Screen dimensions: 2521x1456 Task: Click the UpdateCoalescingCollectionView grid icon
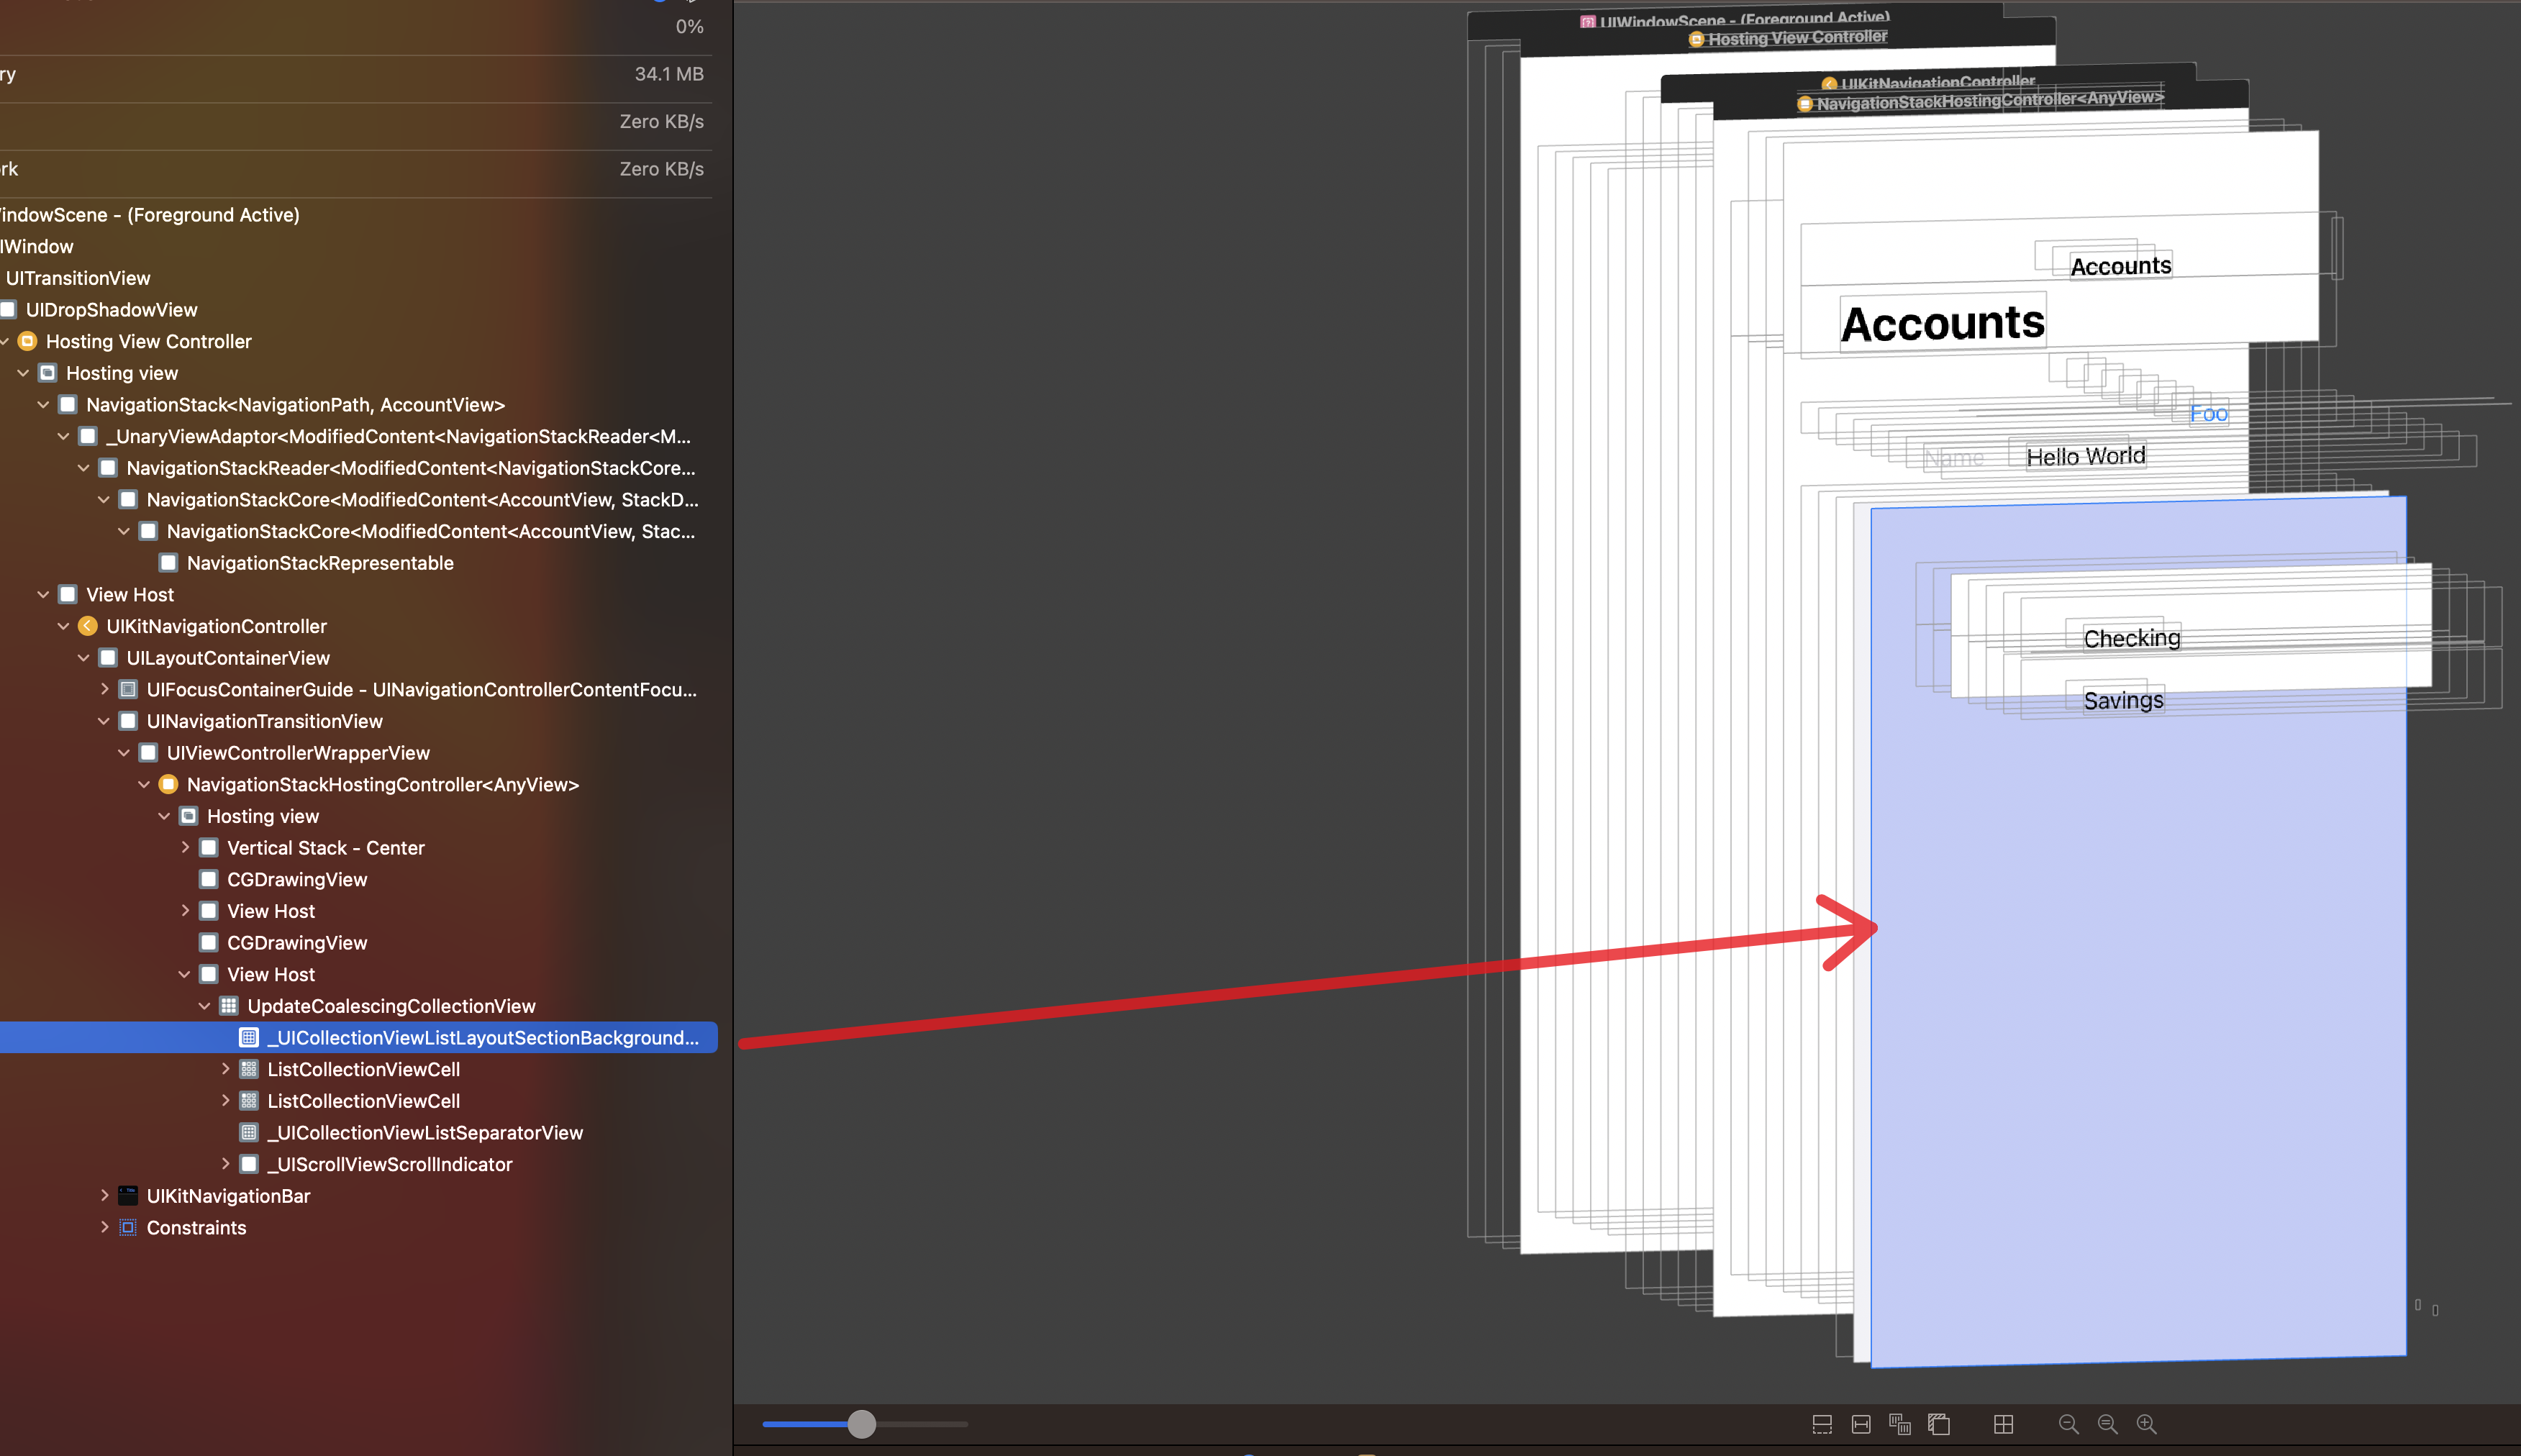click(x=229, y=1006)
